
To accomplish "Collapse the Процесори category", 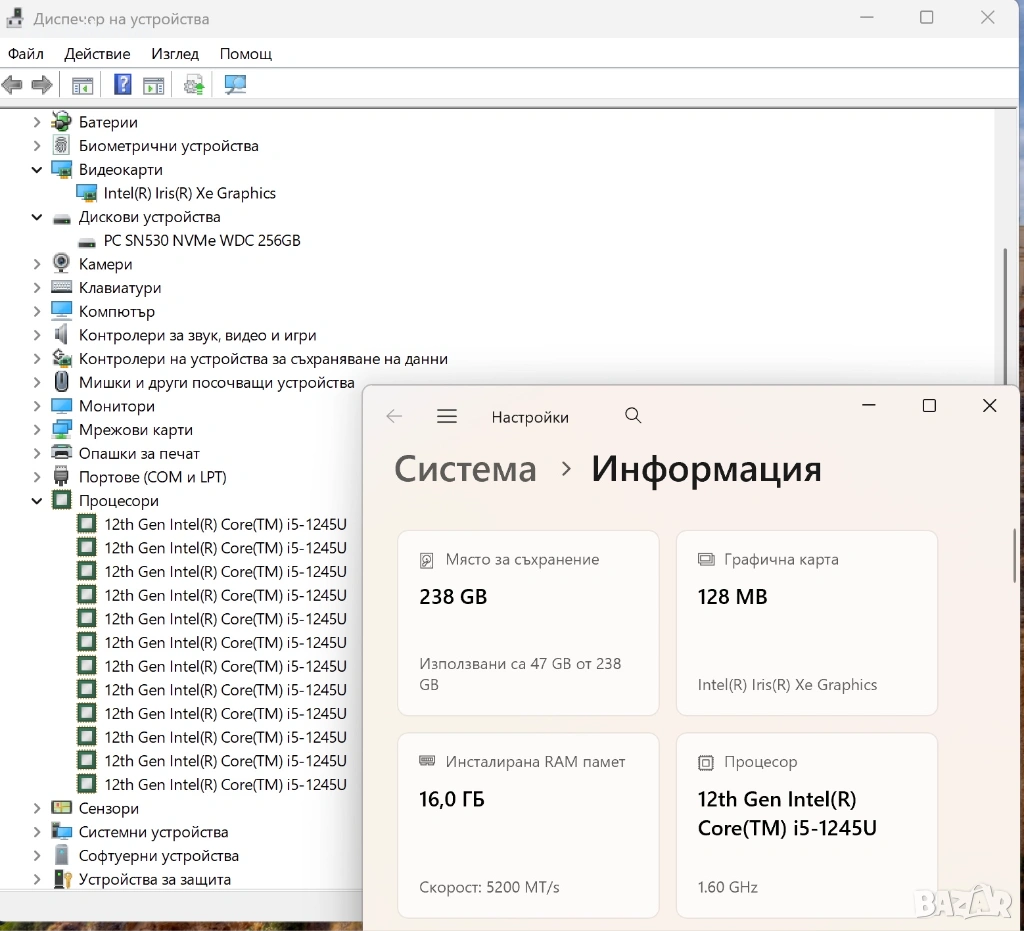I will click(37, 501).
